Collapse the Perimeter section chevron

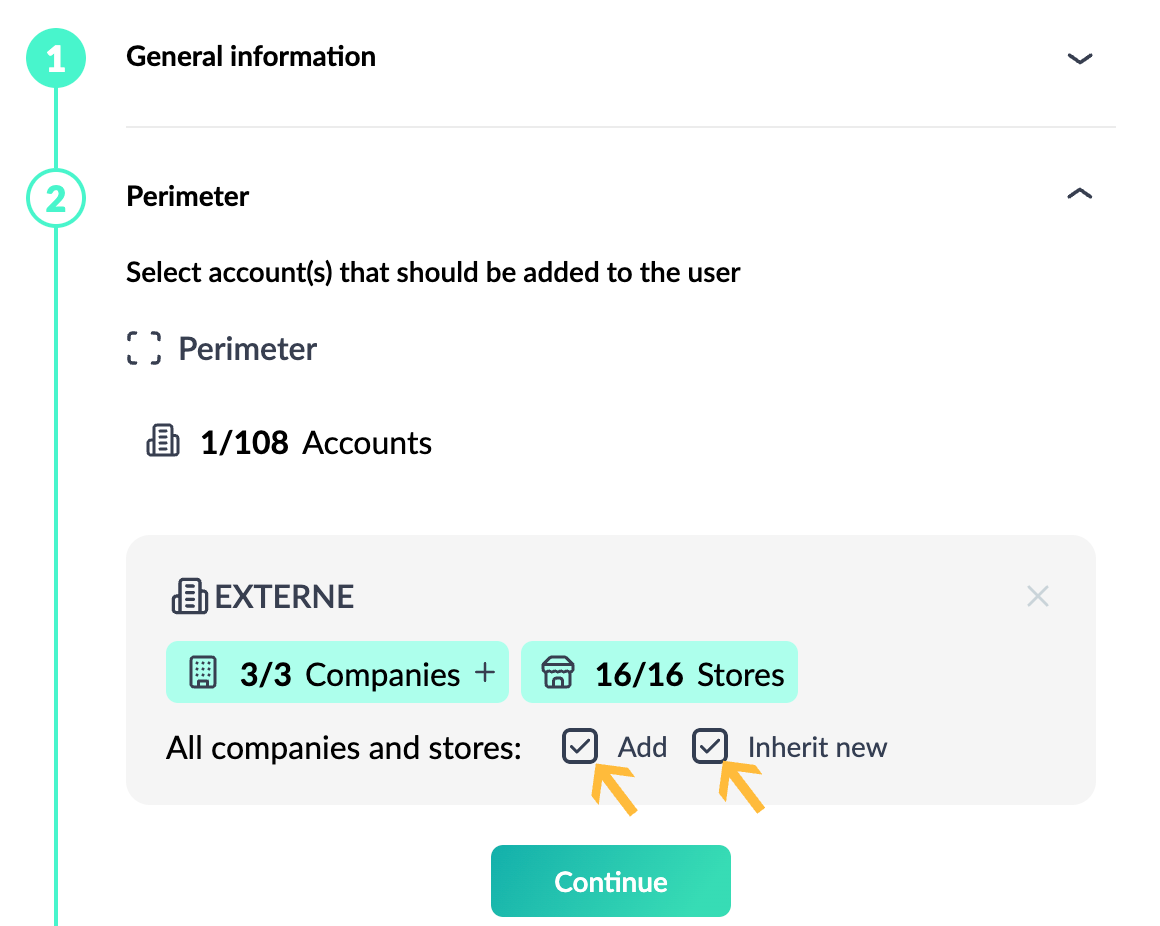click(x=1080, y=194)
